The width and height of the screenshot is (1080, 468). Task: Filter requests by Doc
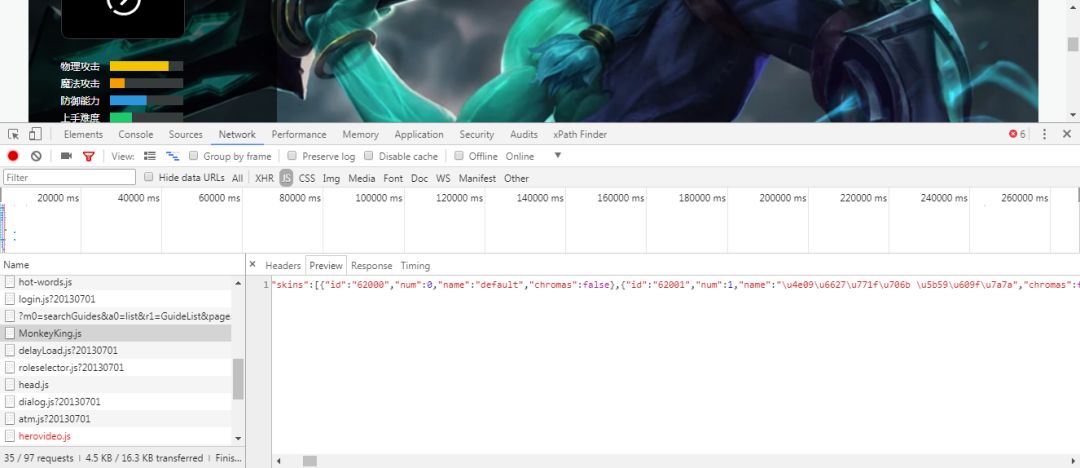419,178
